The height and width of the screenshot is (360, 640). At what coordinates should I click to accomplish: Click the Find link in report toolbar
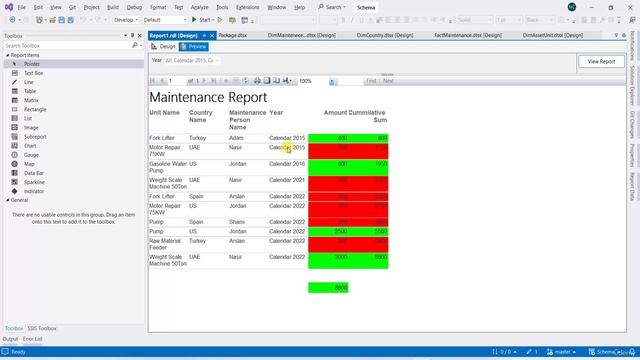point(371,81)
